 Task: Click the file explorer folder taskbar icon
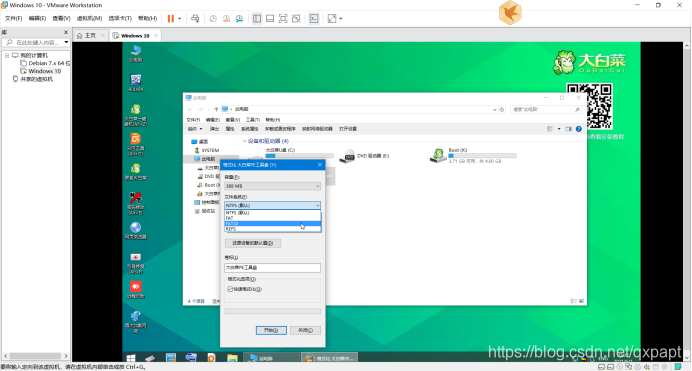[233, 358]
